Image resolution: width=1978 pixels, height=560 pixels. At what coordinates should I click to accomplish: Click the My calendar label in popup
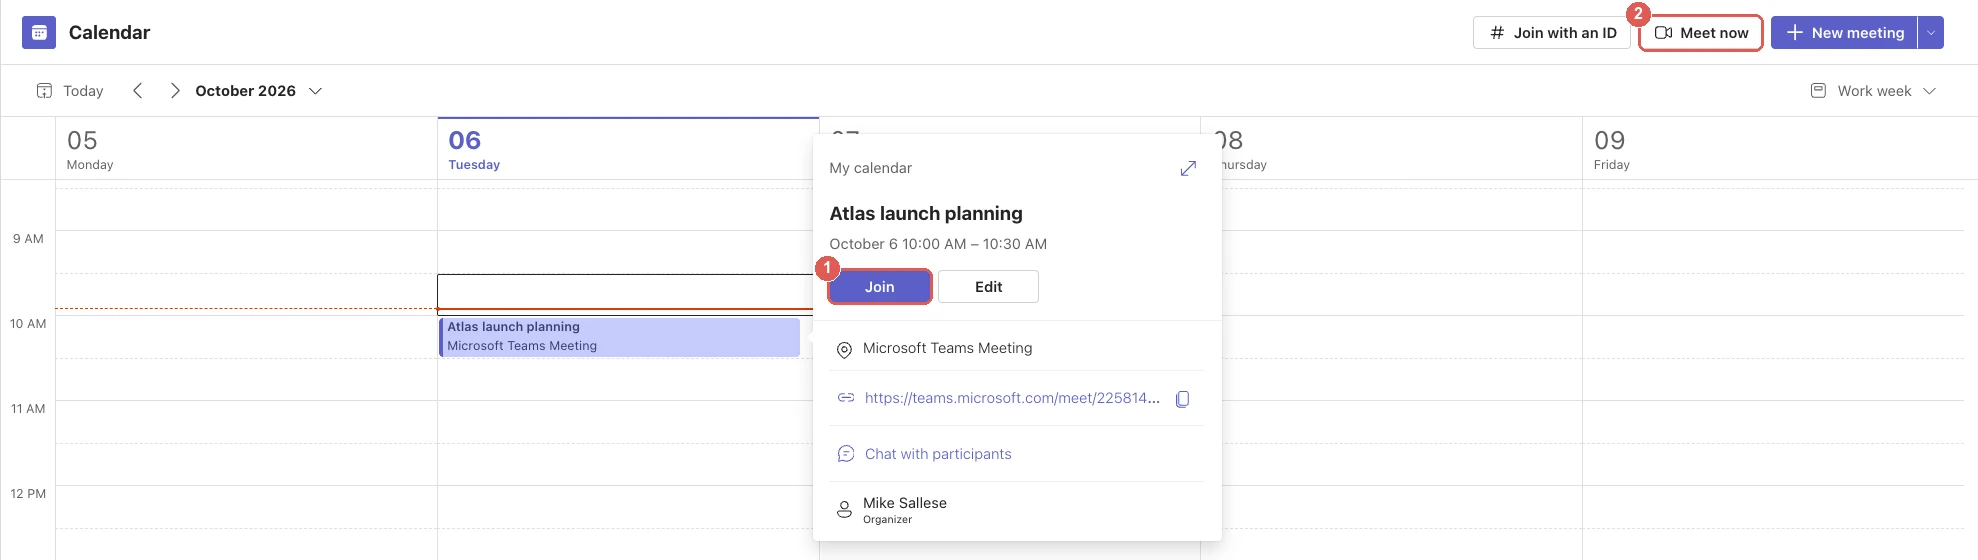point(870,168)
